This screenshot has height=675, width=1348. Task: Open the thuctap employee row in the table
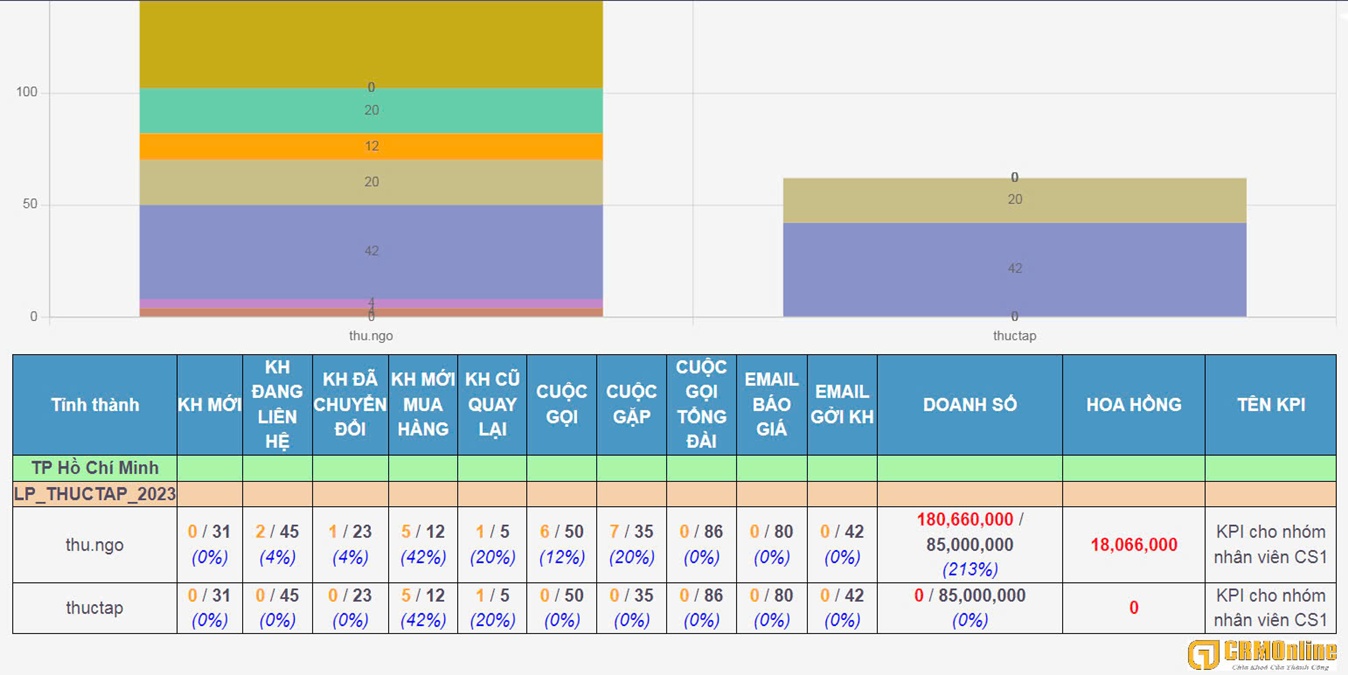tap(95, 608)
